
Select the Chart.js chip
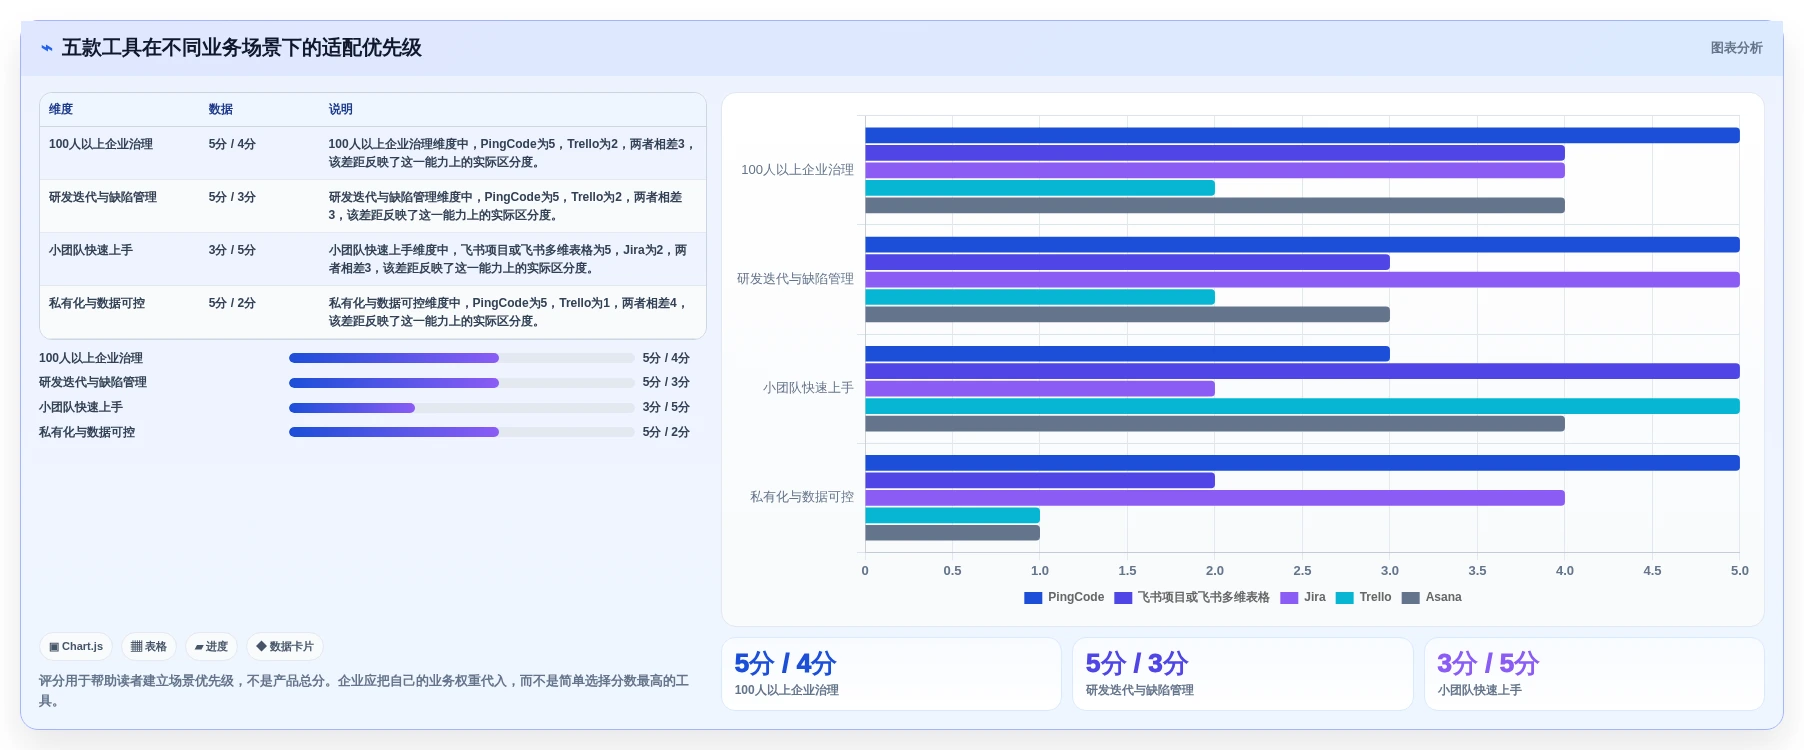(x=76, y=647)
